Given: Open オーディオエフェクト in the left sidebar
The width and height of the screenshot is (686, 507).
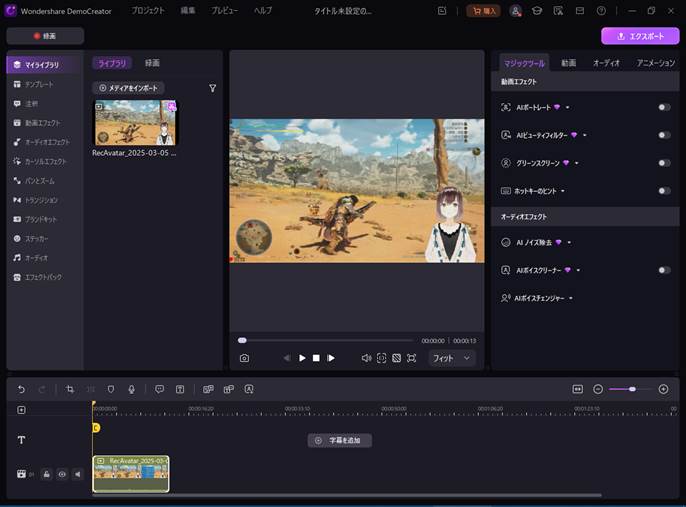Looking at the screenshot, I should (x=45, y=142).
